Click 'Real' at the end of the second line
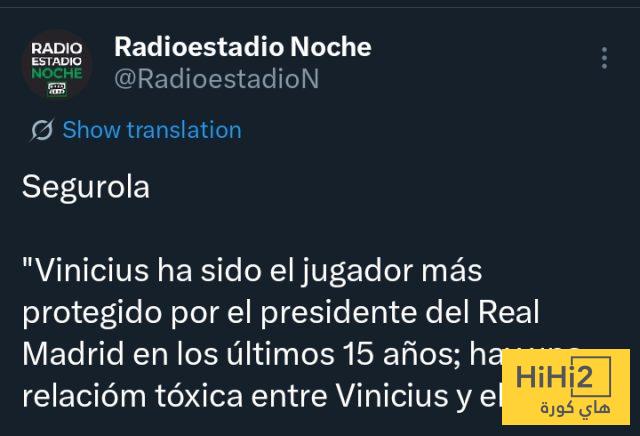This screenshot has height=436, width=640. pyautogui.click(x=509, y=312)
